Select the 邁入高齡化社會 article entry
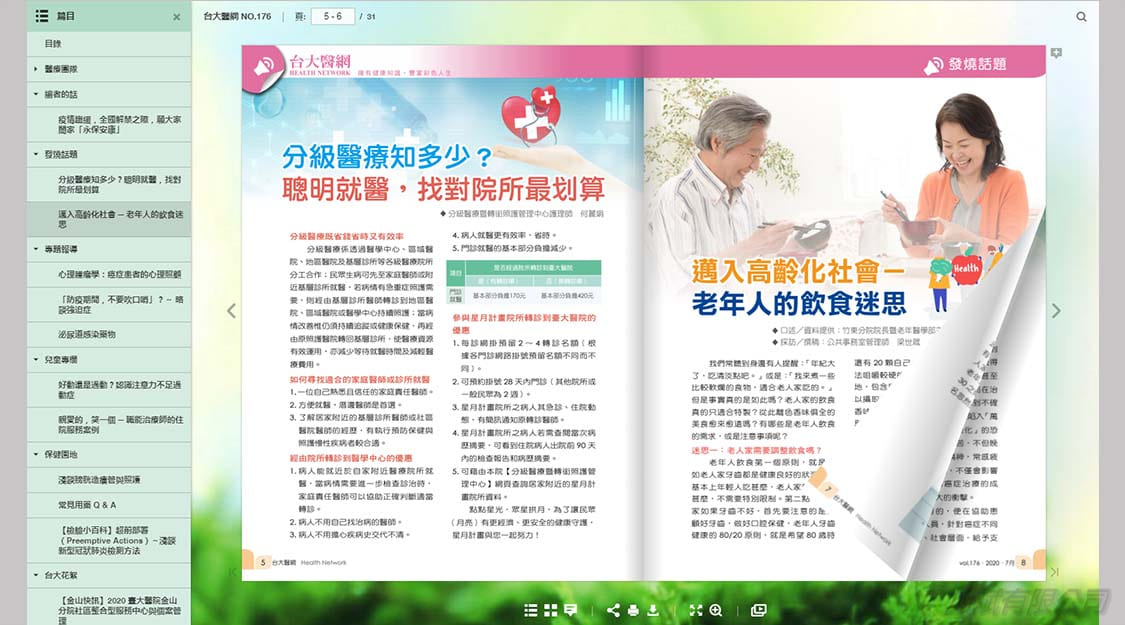This screenshot has height=625, width=1125. pos(109,219)
